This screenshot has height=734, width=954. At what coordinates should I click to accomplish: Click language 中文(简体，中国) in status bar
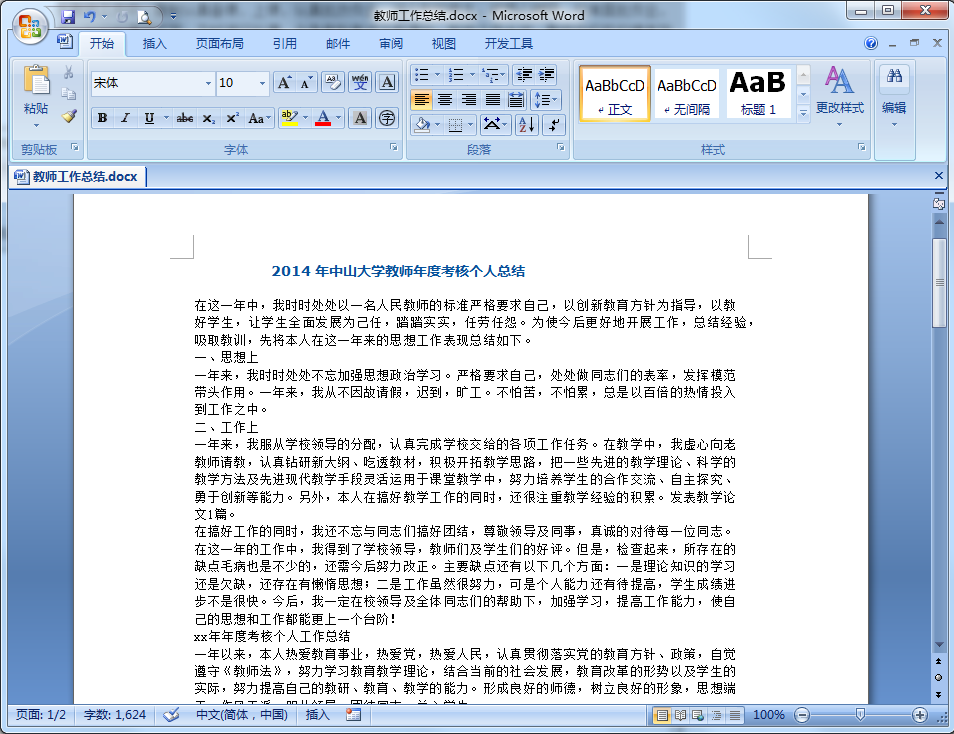click(242, 715)
